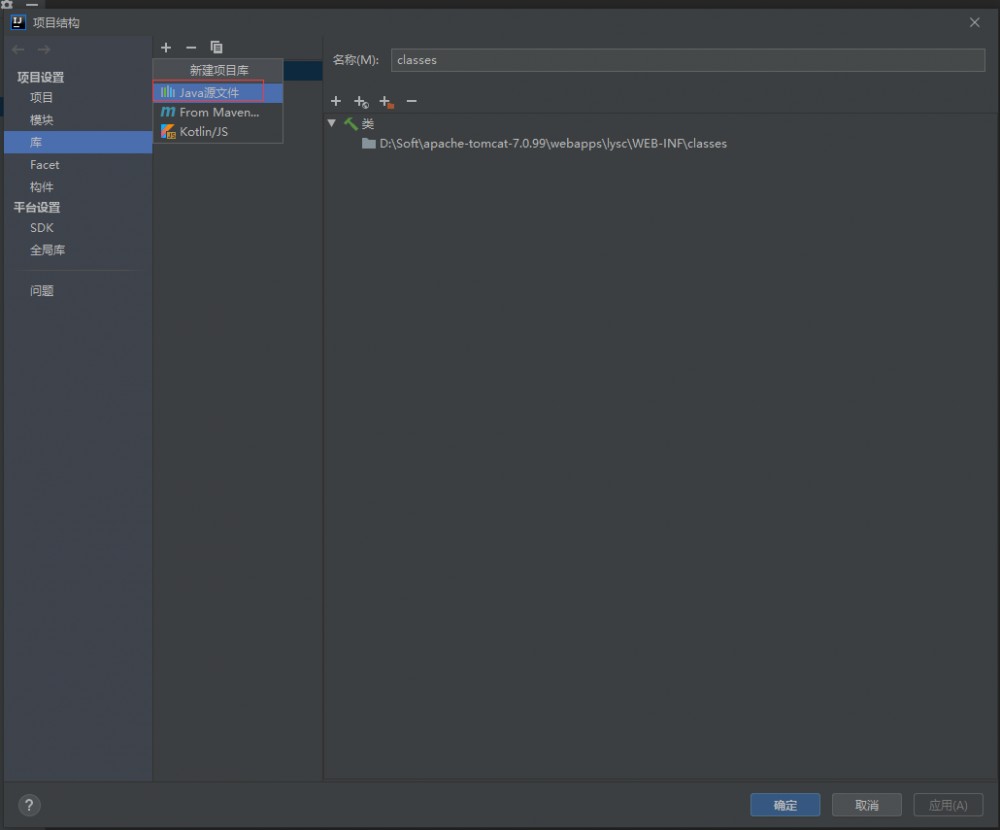The width and height of the screenshot is (1000, 830).
Task: Click the exclude root plus icon
Action: click(386, 101)
